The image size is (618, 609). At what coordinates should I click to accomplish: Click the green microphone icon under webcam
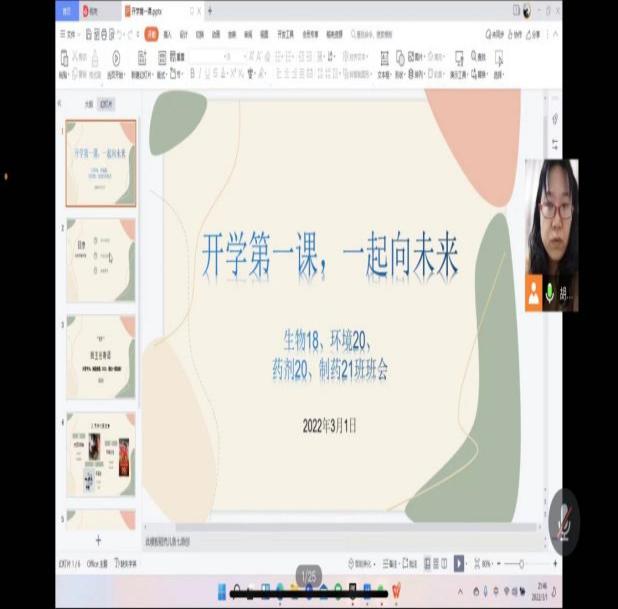(550, 293)
